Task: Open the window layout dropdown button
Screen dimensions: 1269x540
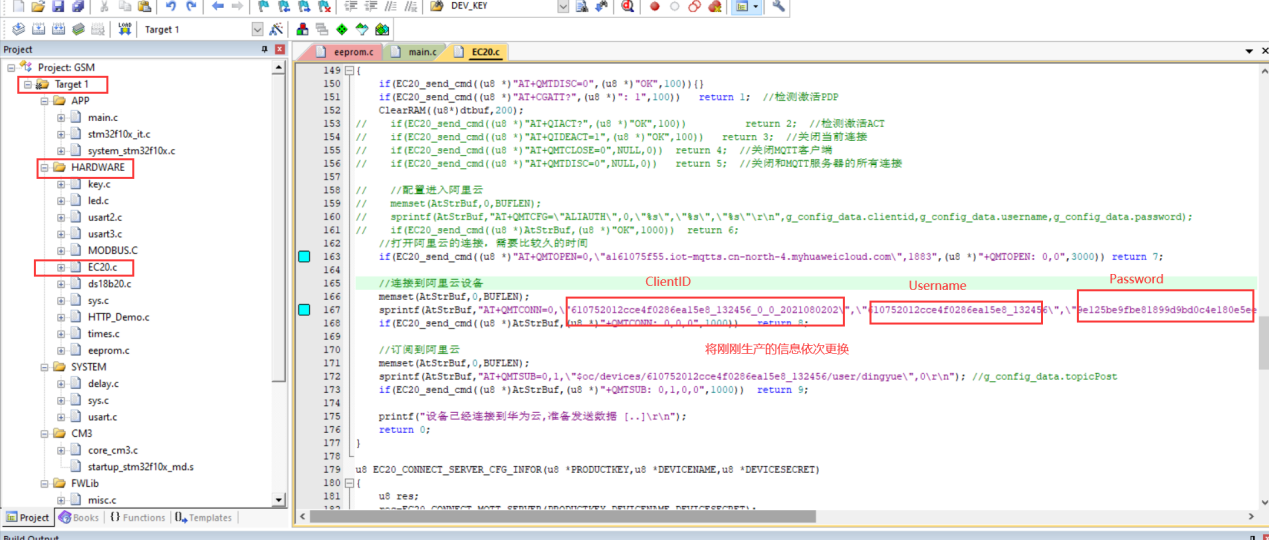Action: pyautogui.click(x=755, y=6)
